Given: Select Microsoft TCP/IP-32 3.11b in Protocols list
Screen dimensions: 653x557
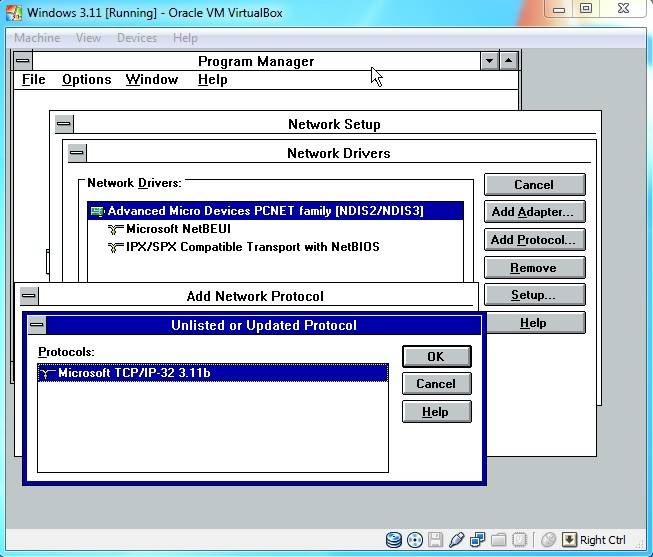Looking at the screenshot, I should pyautogui.click(x=134, y=373).
